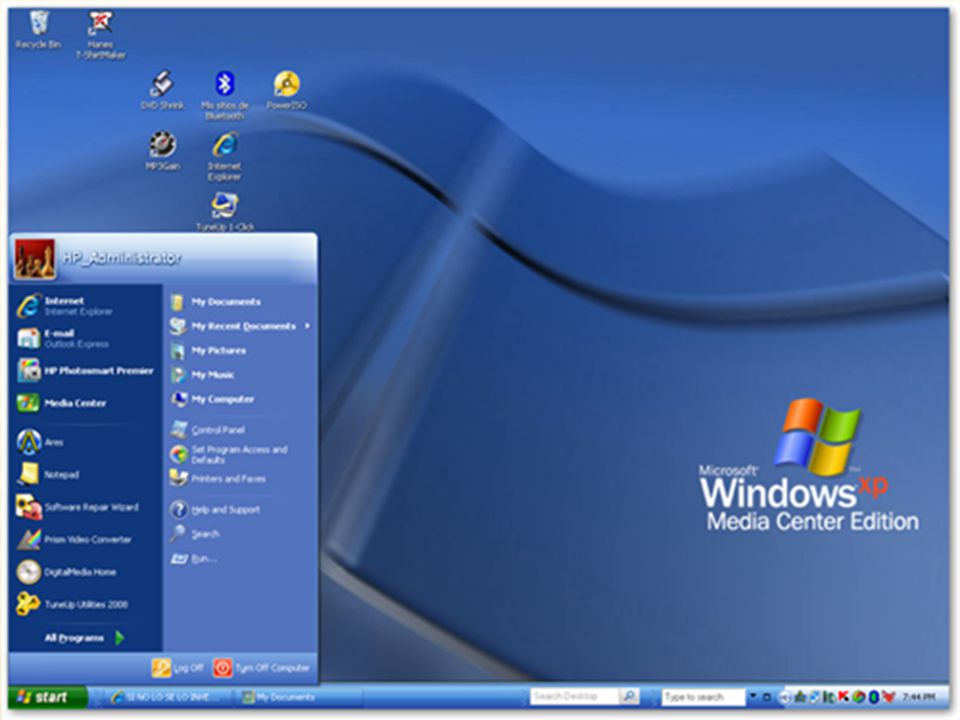Click the green bars tray icon
960x720 pixels.
click(x=828, y=697)
